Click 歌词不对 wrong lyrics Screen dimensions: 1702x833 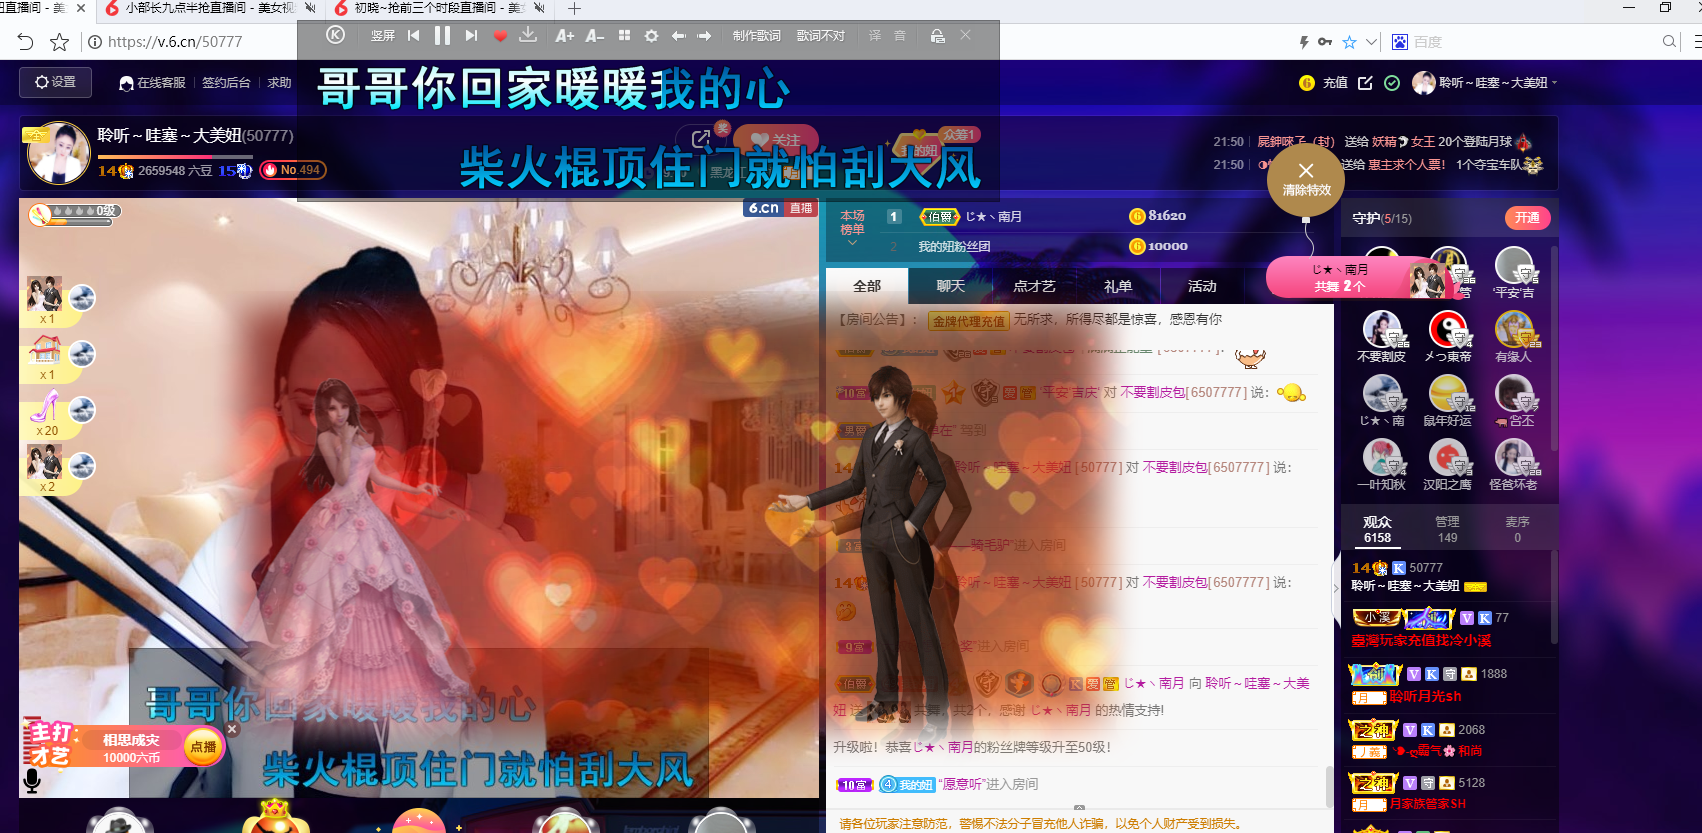click(820, 35)
